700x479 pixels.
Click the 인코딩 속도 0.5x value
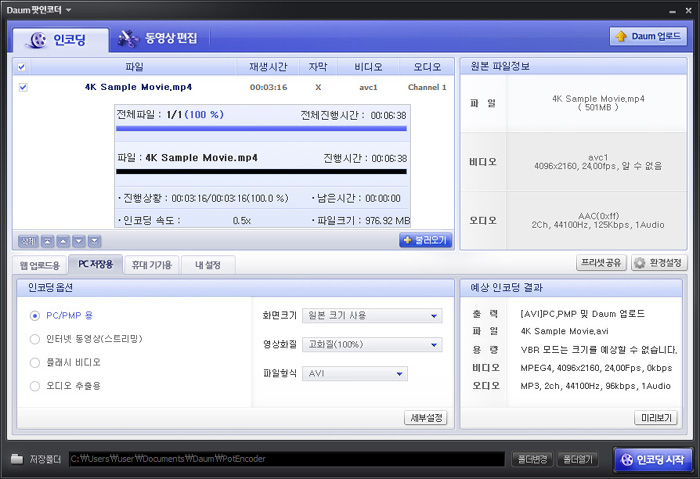click(242, 221)
